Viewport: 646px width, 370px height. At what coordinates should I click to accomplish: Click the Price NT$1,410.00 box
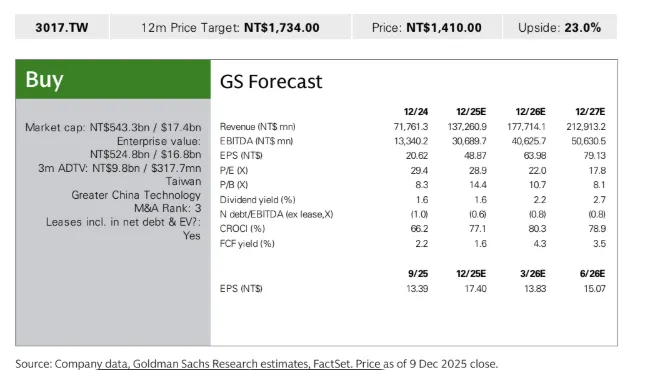click(427, 27)
